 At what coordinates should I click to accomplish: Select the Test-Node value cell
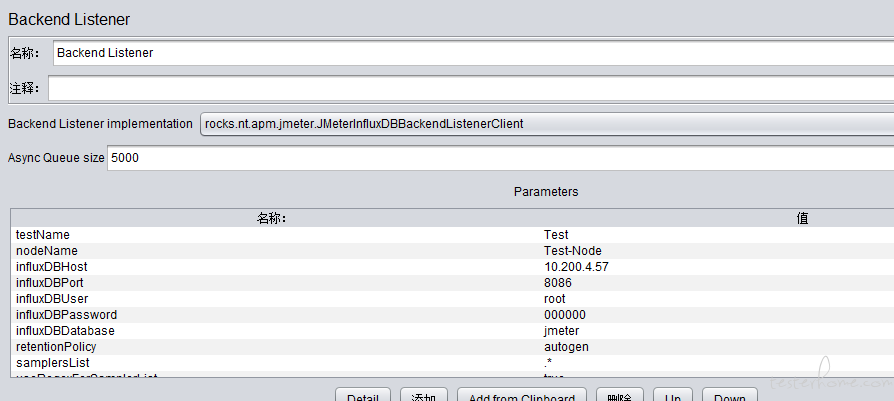572,251
